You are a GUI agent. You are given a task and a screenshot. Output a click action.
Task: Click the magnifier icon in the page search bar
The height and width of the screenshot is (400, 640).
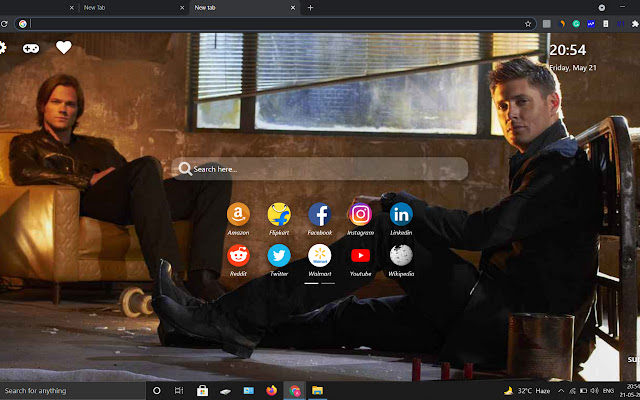coord(185,169)
